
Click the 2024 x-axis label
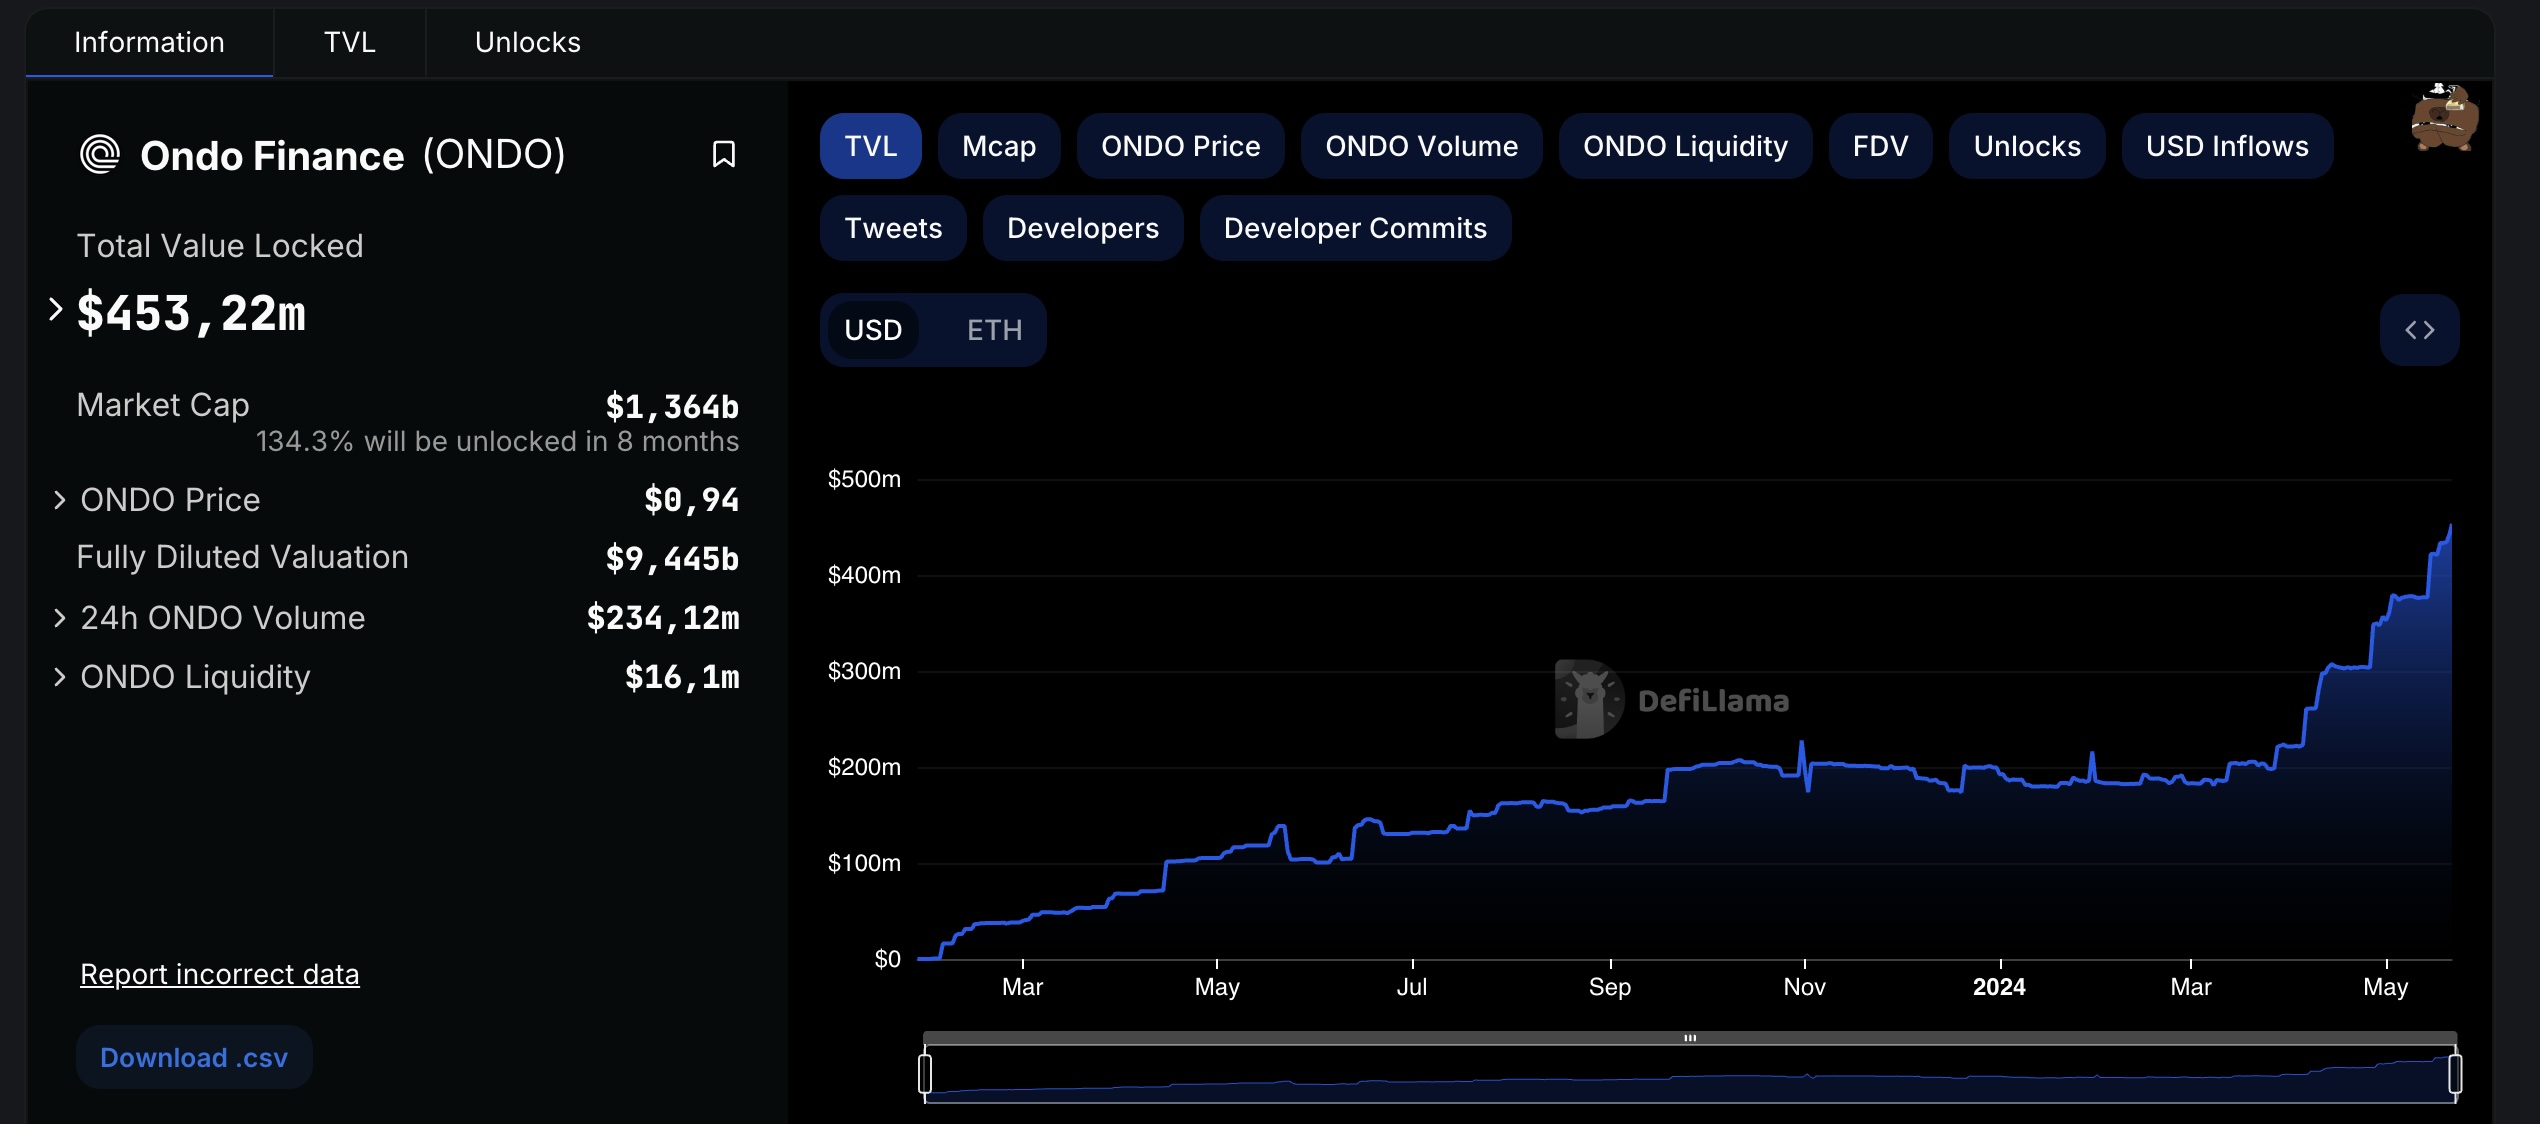[1999, 987]
